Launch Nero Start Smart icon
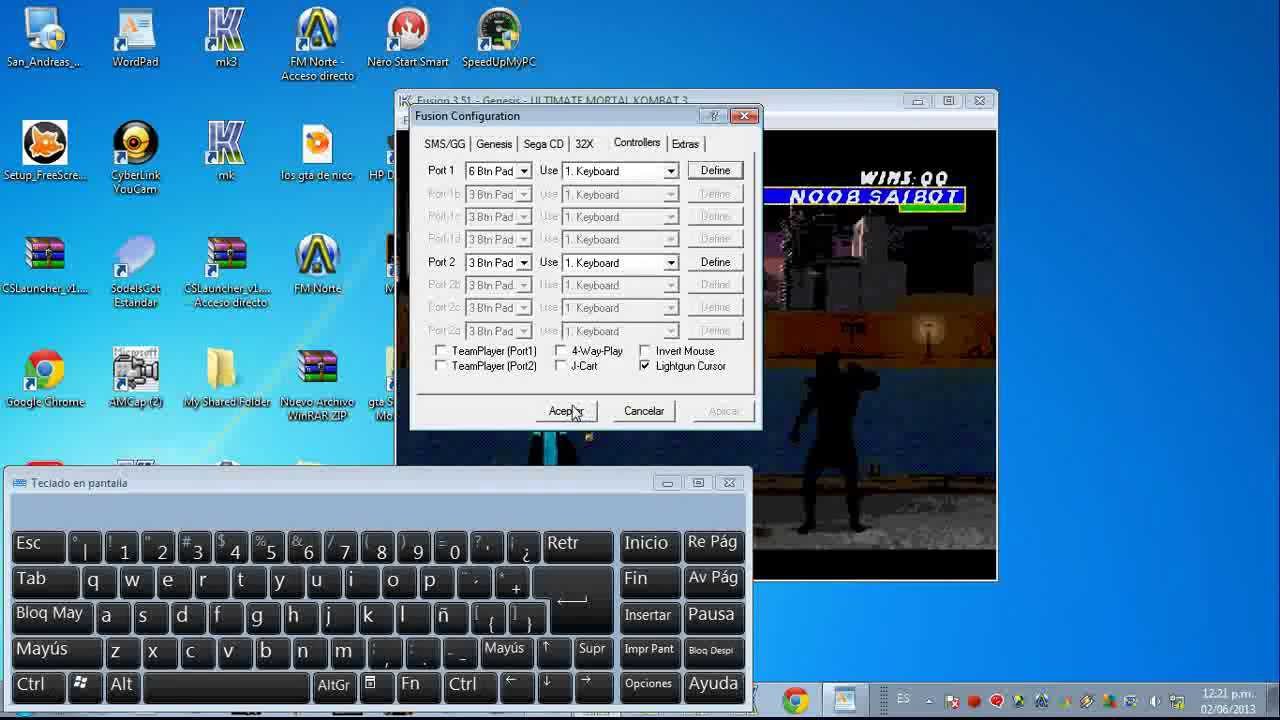The image size is (1280, 720). (x=408, y=38)
